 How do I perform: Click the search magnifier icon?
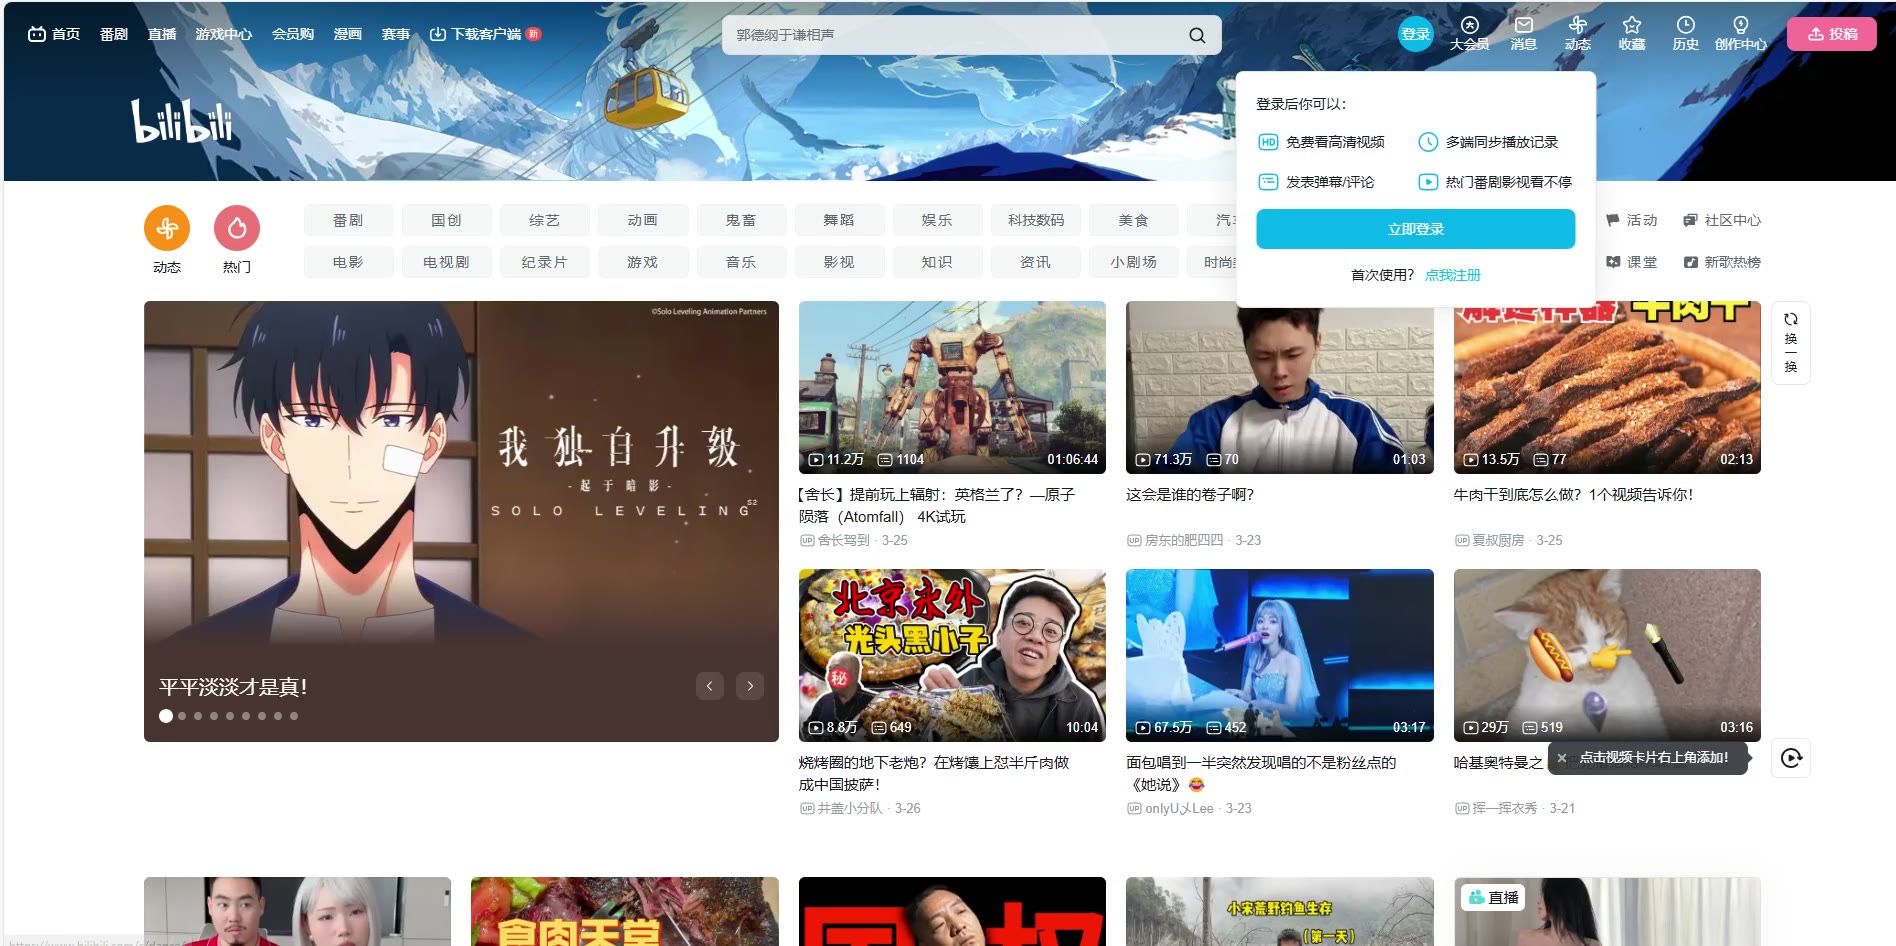1197,35
